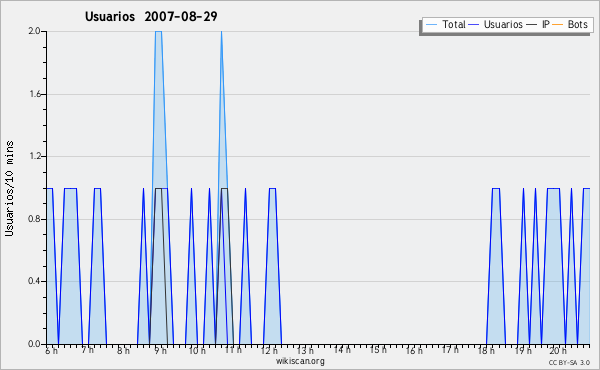This screenshot has height=370, width=600.
Task: Click the 11 h x-axis label
Action: pyautogui.click(x=233, y=350)
